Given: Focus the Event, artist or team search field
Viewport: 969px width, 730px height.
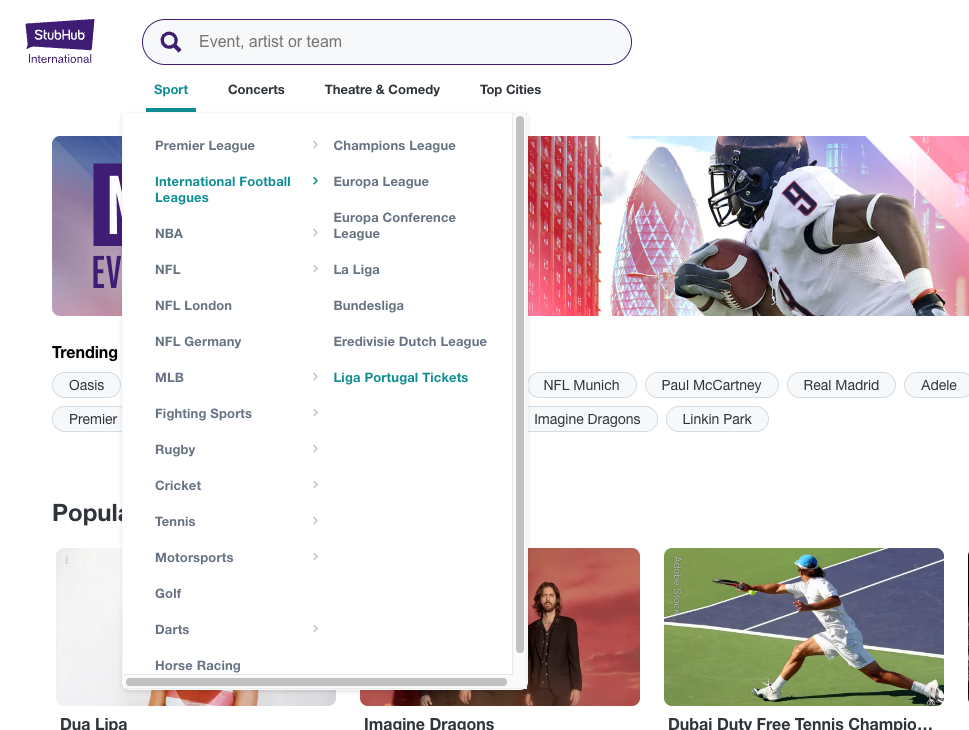Looking at the screenshot, I should 387,42.
